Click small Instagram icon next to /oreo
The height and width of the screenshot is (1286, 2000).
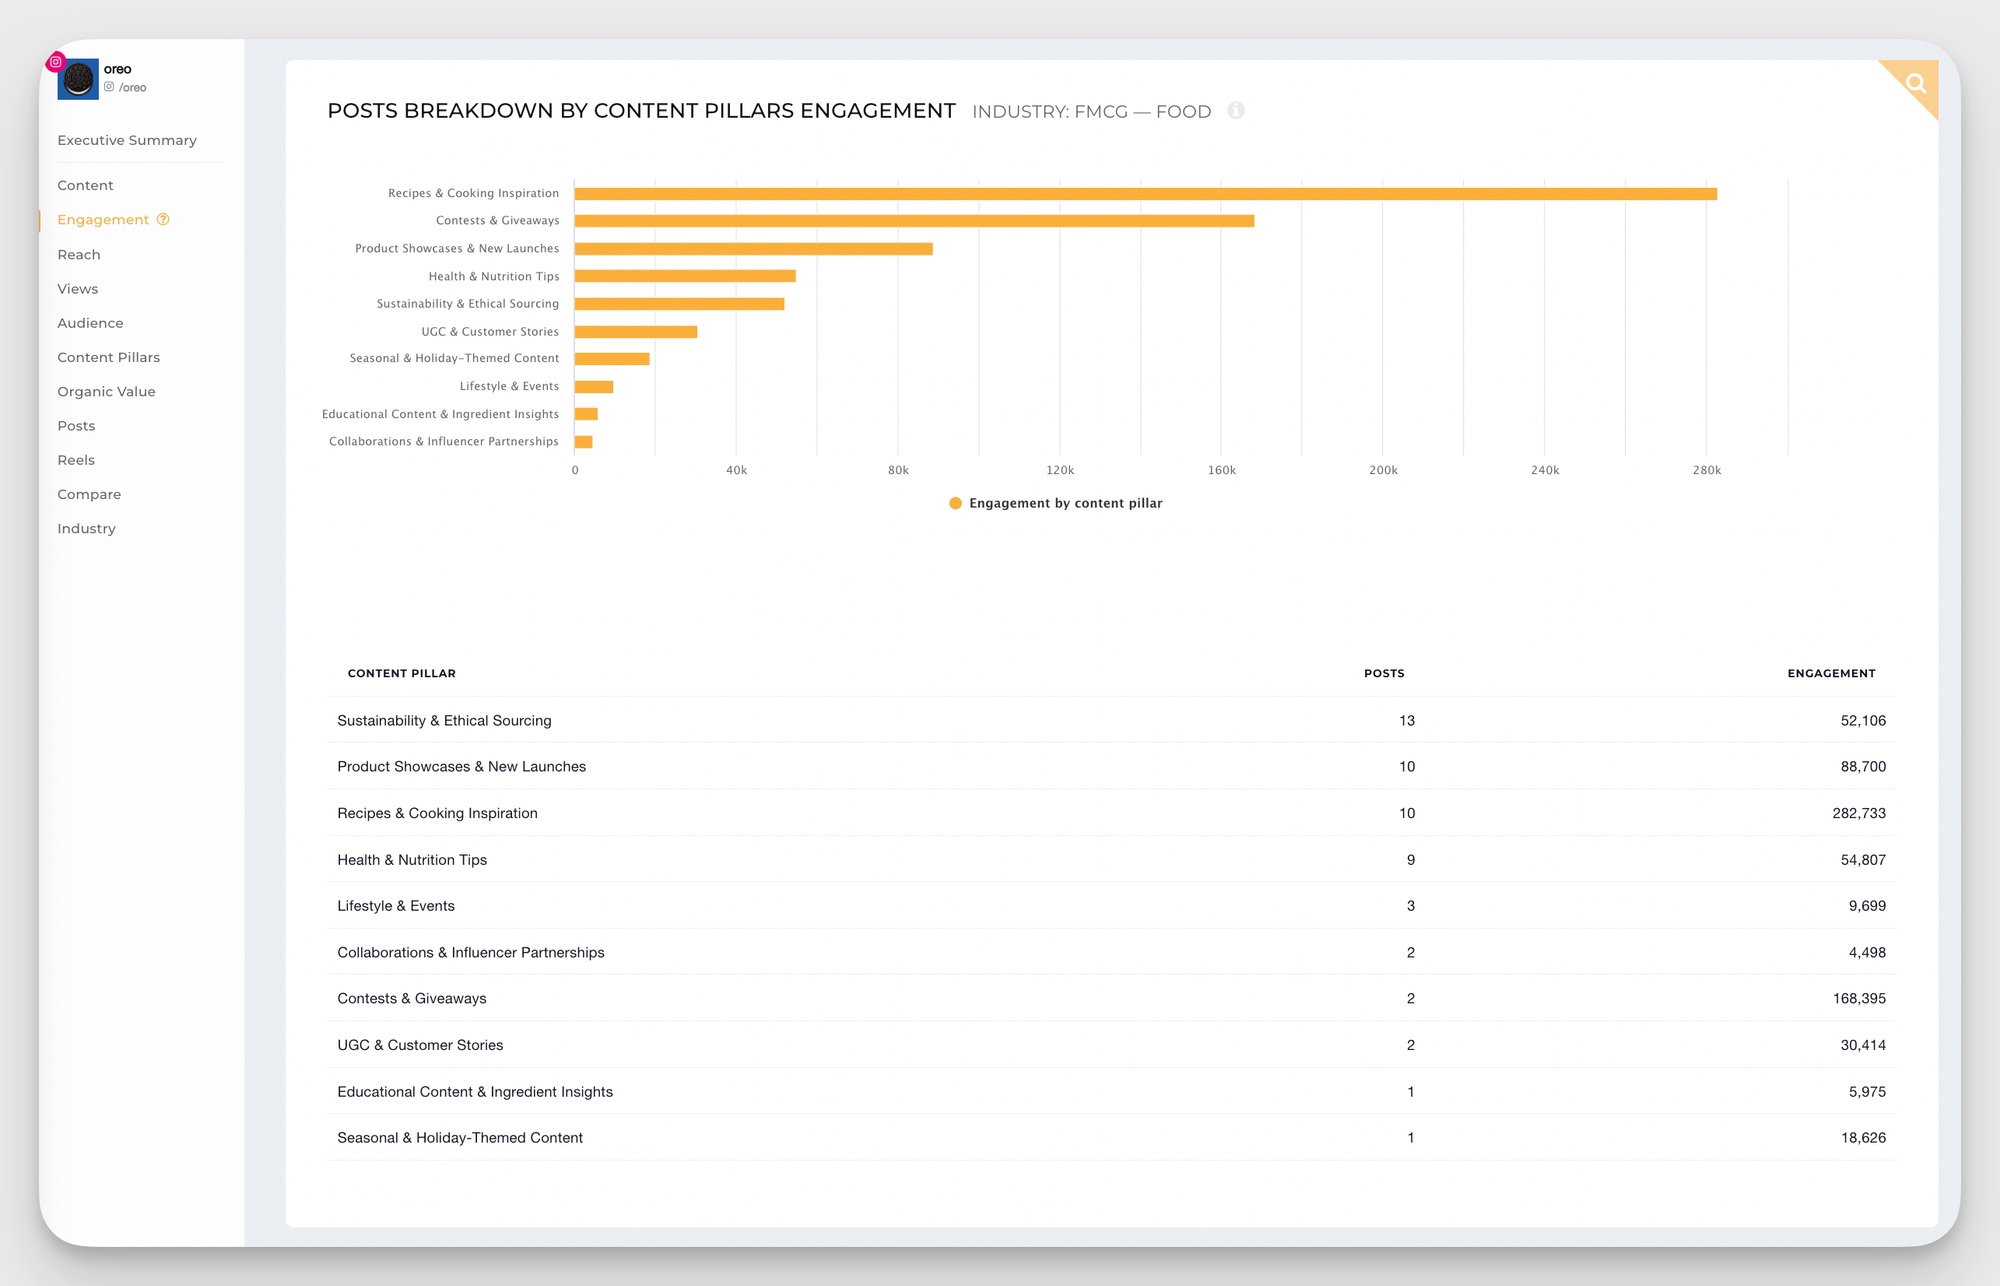point(109,87)
